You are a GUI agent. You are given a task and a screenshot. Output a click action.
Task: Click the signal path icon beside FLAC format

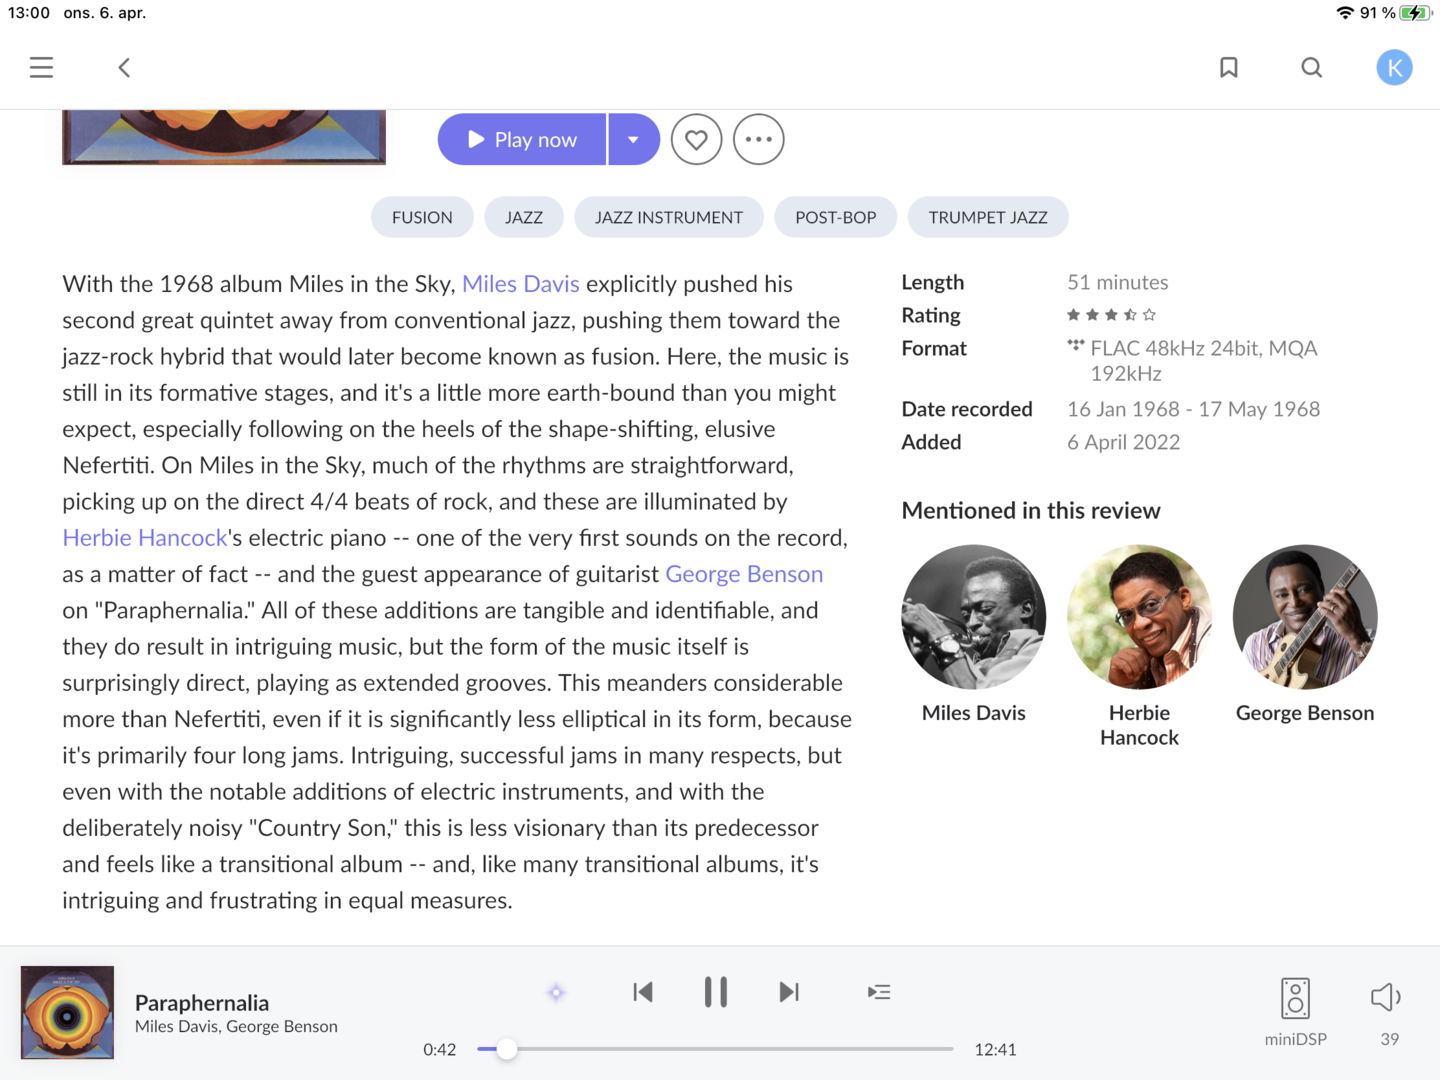click(1076, 346)
